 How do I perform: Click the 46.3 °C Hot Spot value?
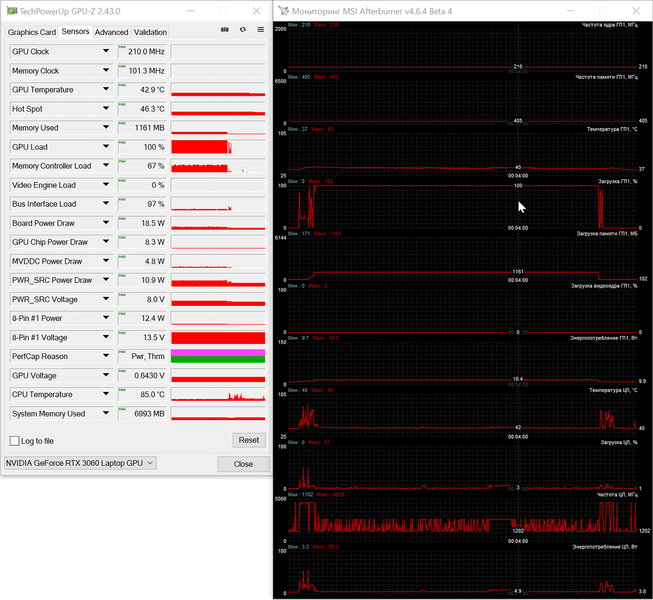point(142,109)
